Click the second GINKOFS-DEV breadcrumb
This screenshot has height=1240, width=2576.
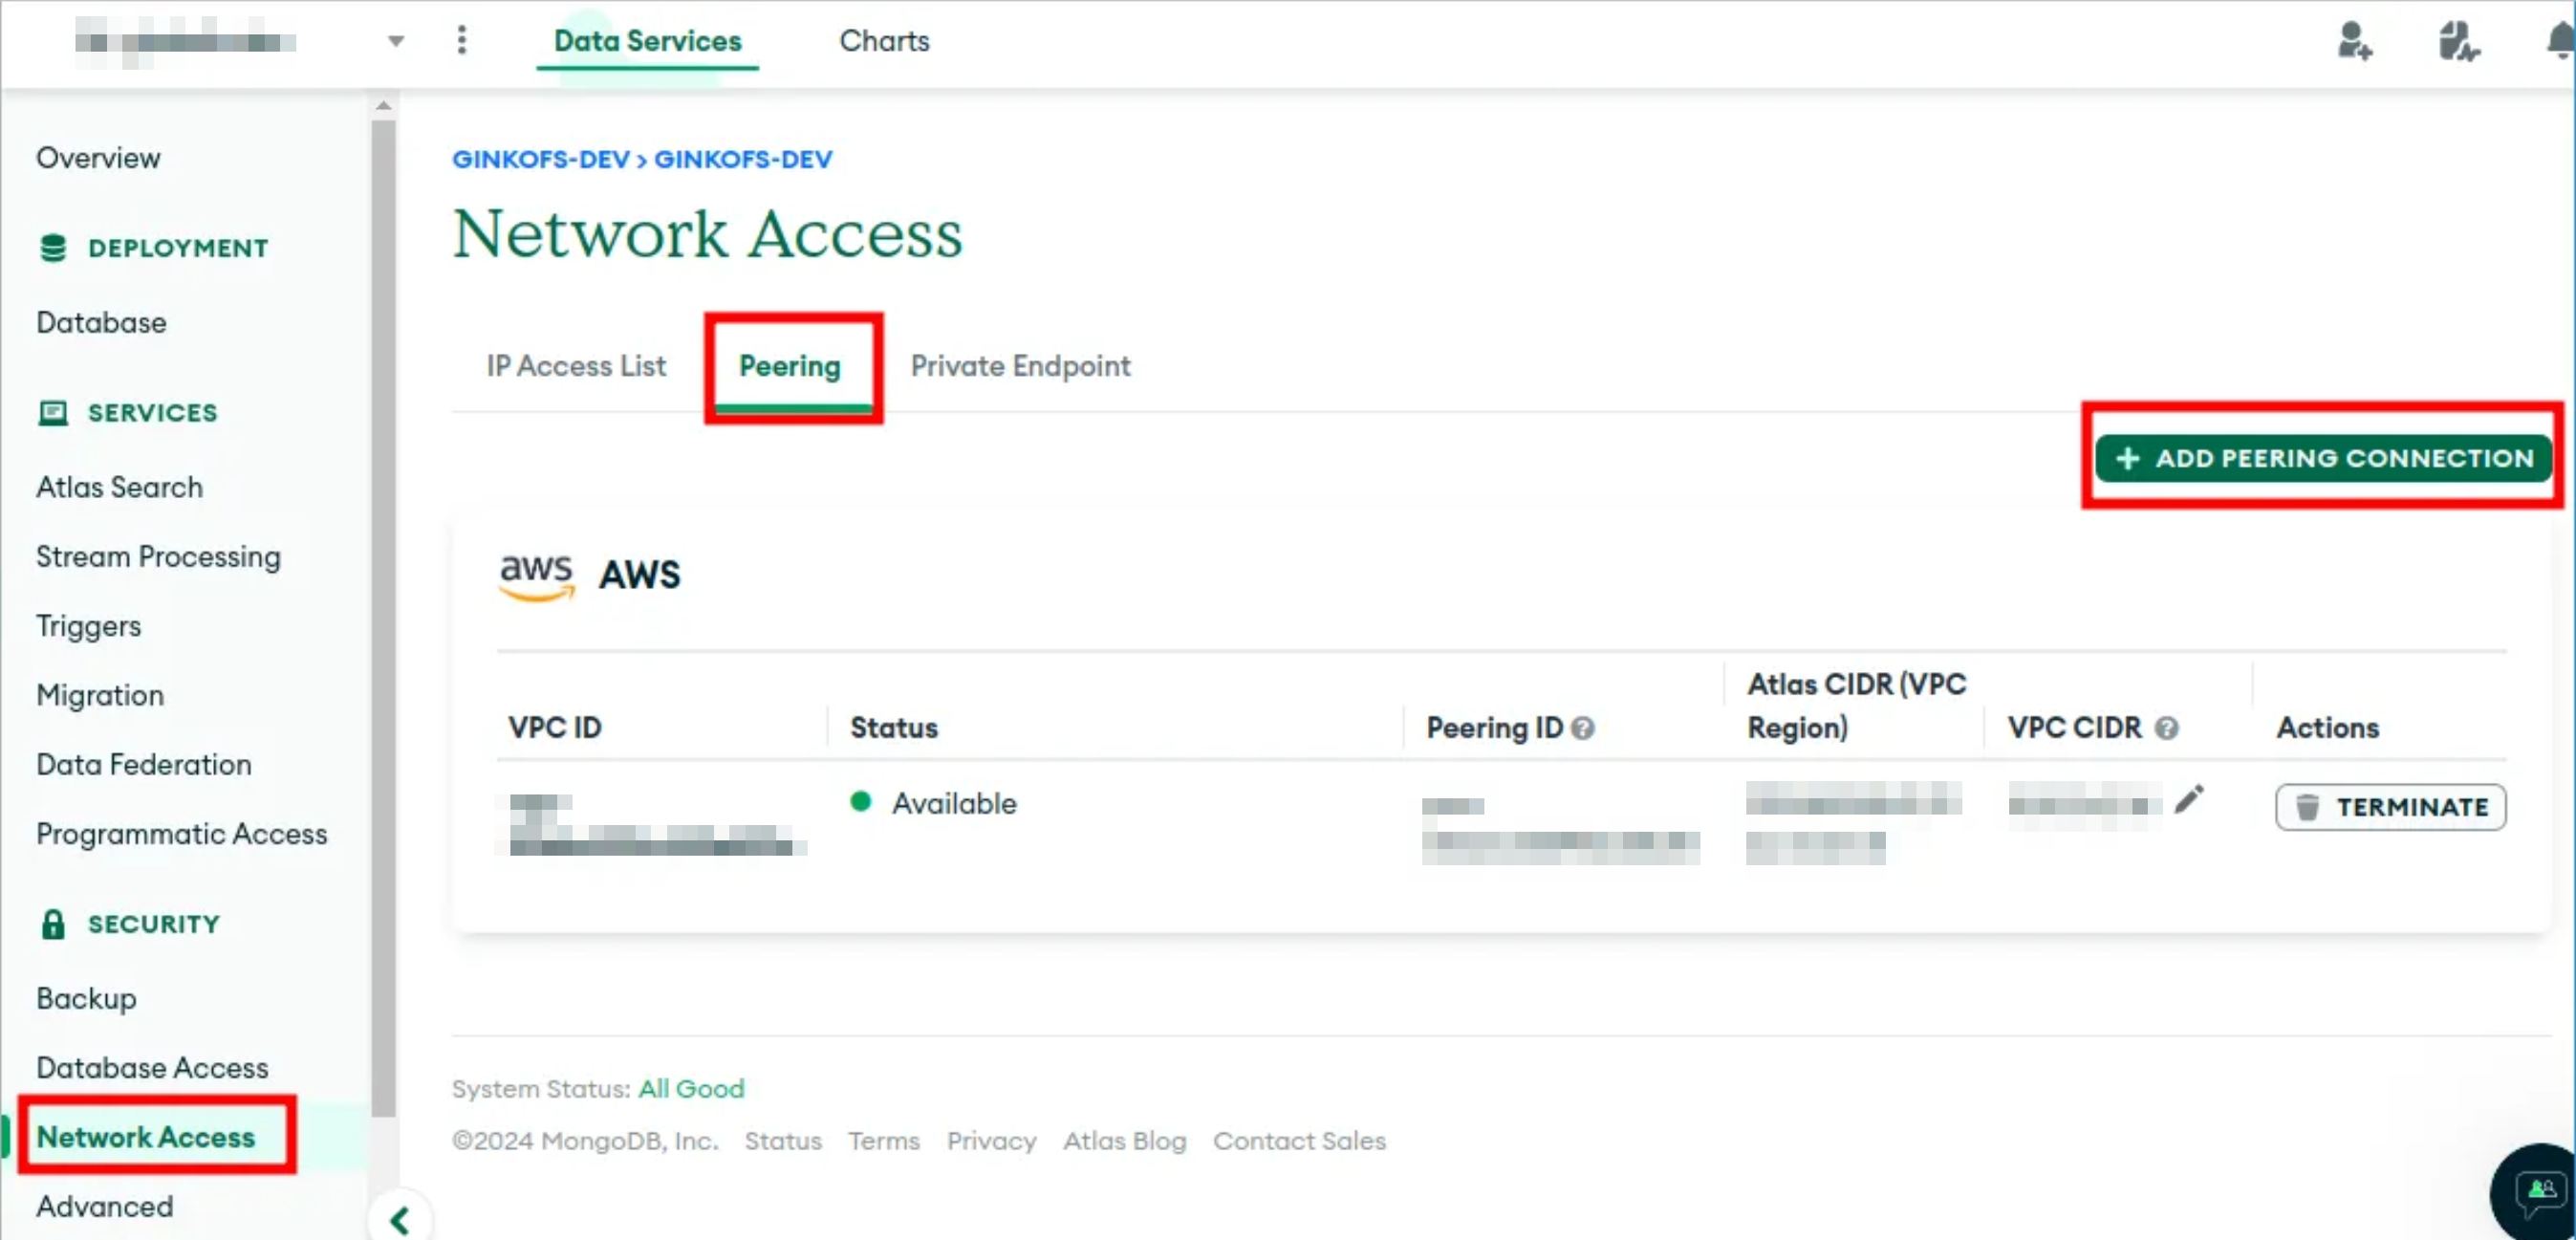[743, 160]
